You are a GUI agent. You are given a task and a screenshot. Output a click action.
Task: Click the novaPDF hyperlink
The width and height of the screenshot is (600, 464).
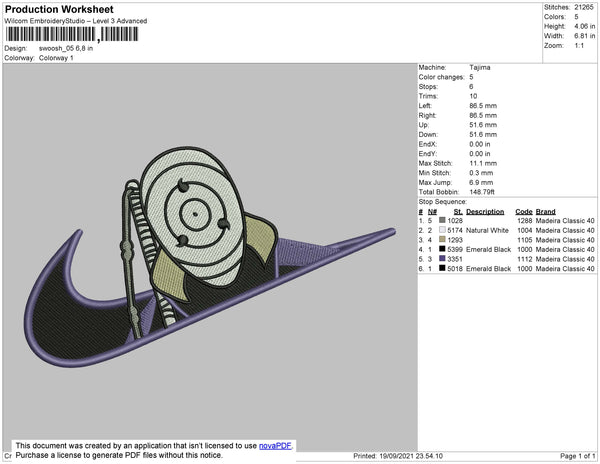(275, 446)
